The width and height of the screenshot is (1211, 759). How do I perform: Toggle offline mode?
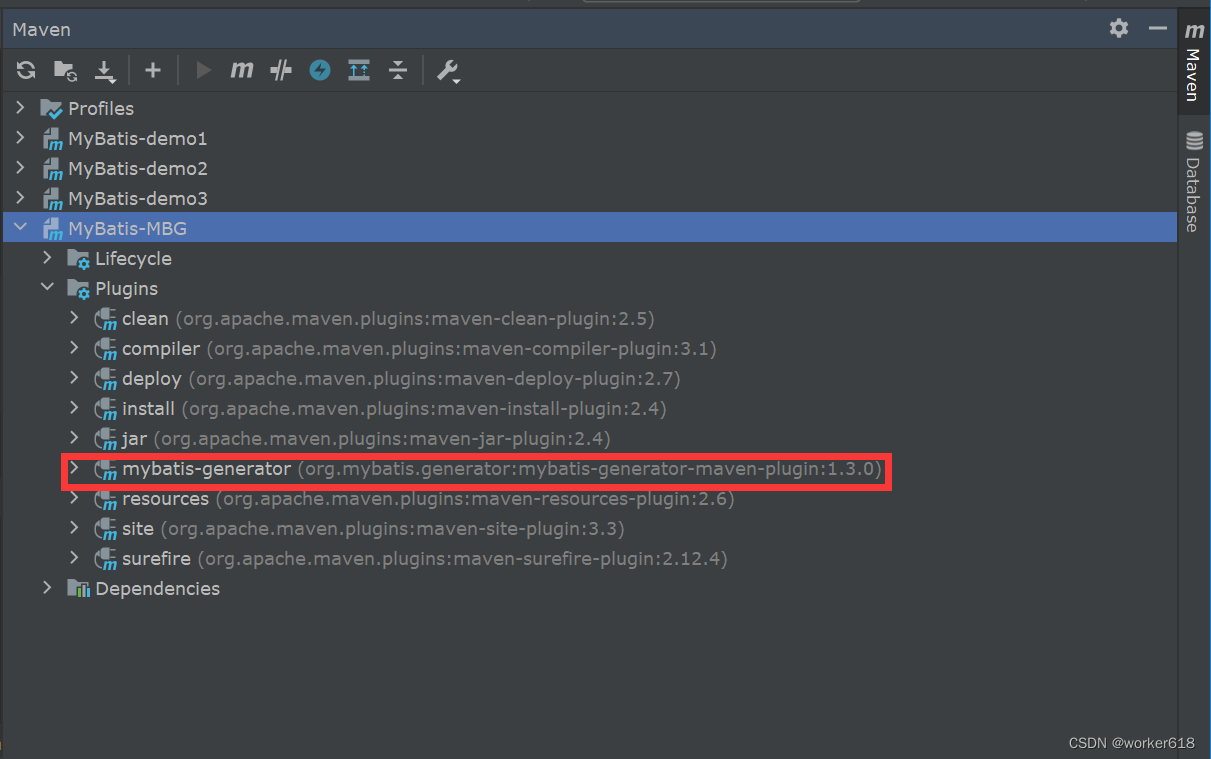(281, 70)
